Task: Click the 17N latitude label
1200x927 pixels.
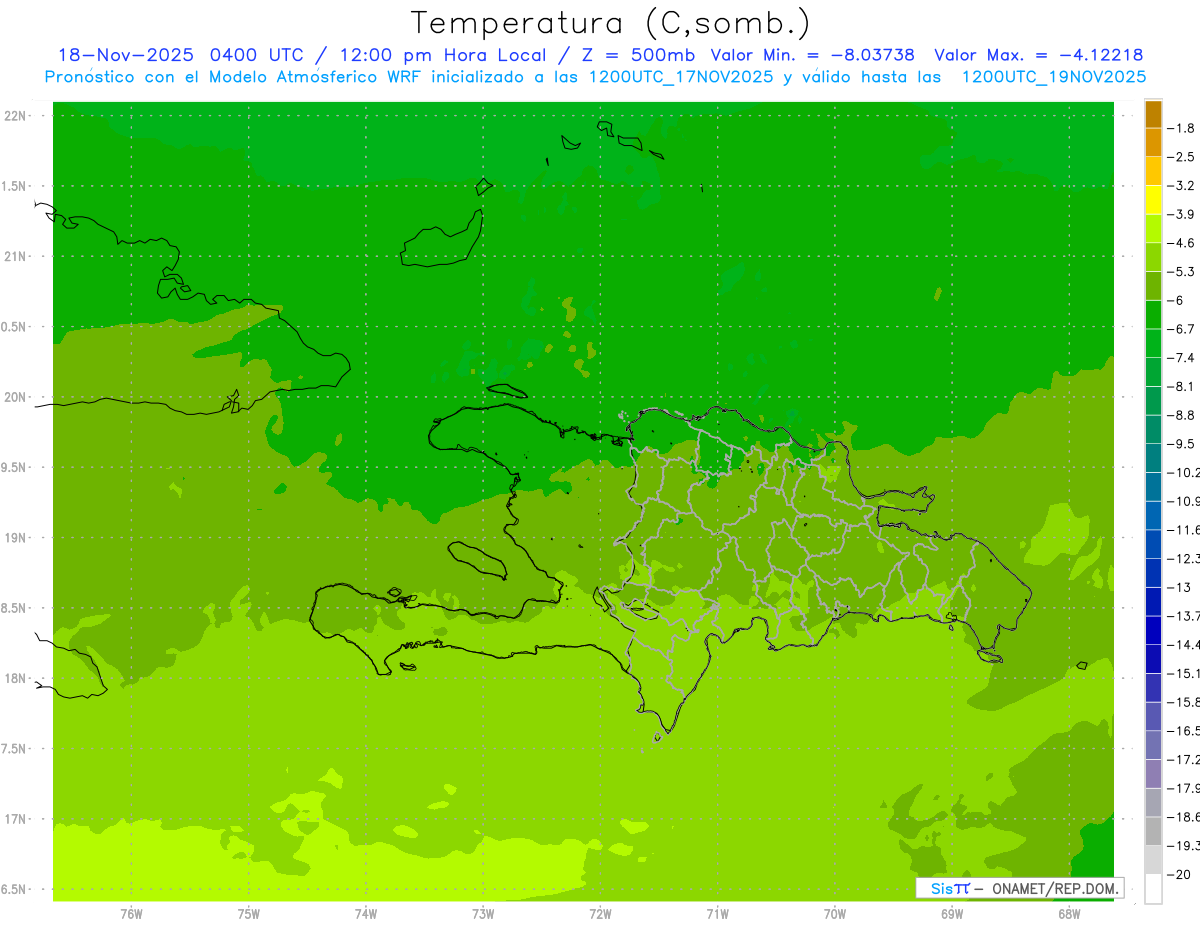Action: [15, 819]
